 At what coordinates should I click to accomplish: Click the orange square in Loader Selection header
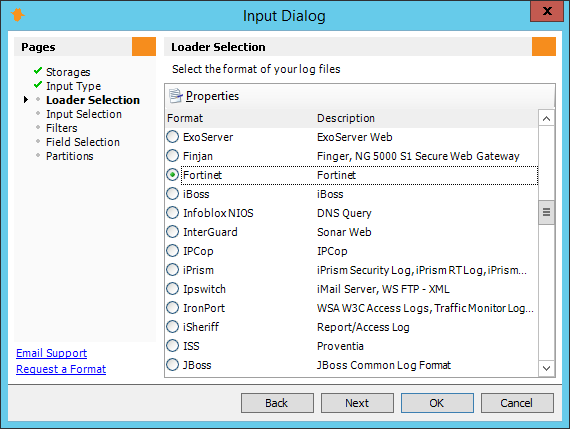point(543,46)
